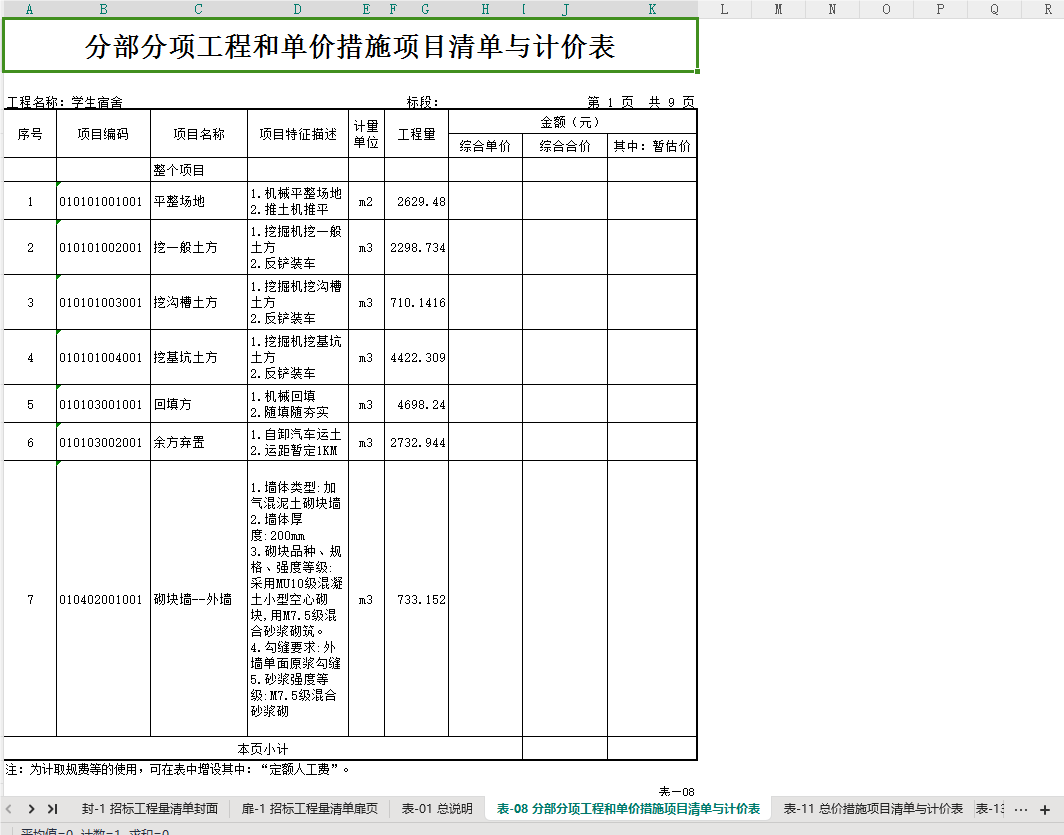Select quantity cell 4422.309
The width and height of the screenshot is (1064, 835).
[417, 357]
